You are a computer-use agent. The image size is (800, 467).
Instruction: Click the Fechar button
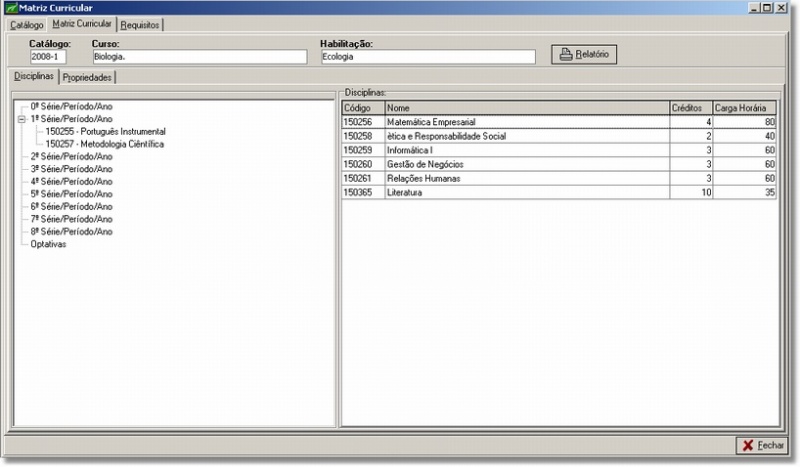pyautogui.click(x=762, y=445)
